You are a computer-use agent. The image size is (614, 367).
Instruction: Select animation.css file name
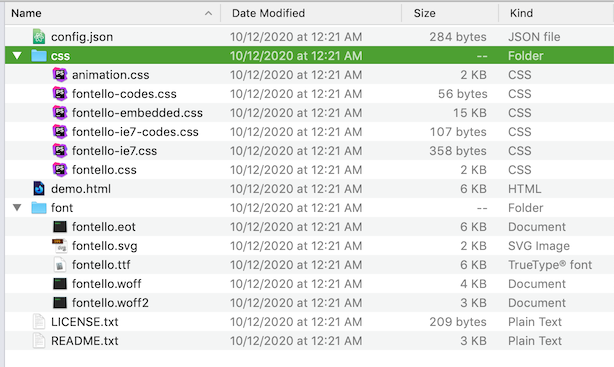110,74
